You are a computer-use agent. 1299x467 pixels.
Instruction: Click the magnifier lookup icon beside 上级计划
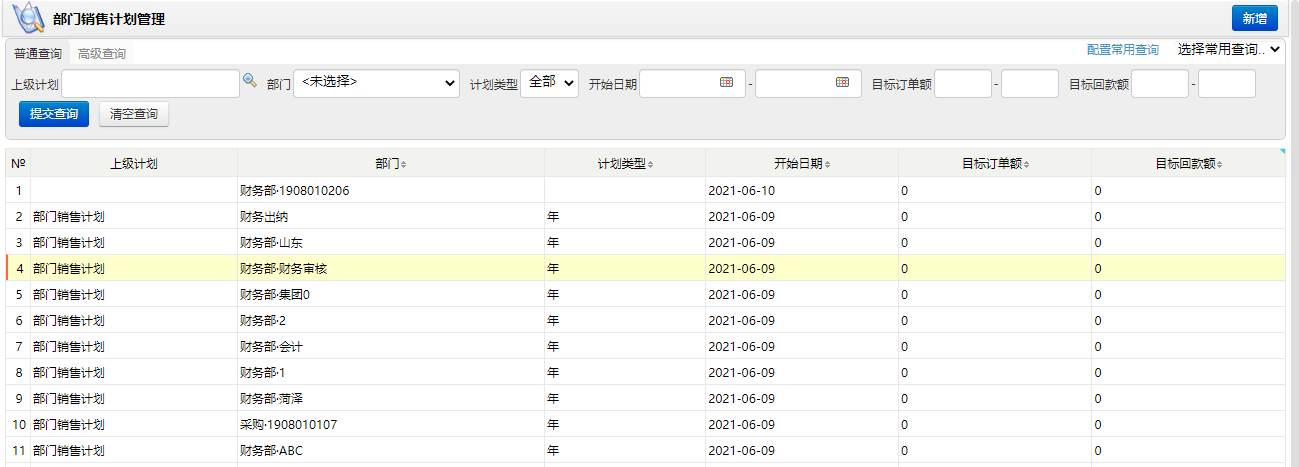coord(249,82)
